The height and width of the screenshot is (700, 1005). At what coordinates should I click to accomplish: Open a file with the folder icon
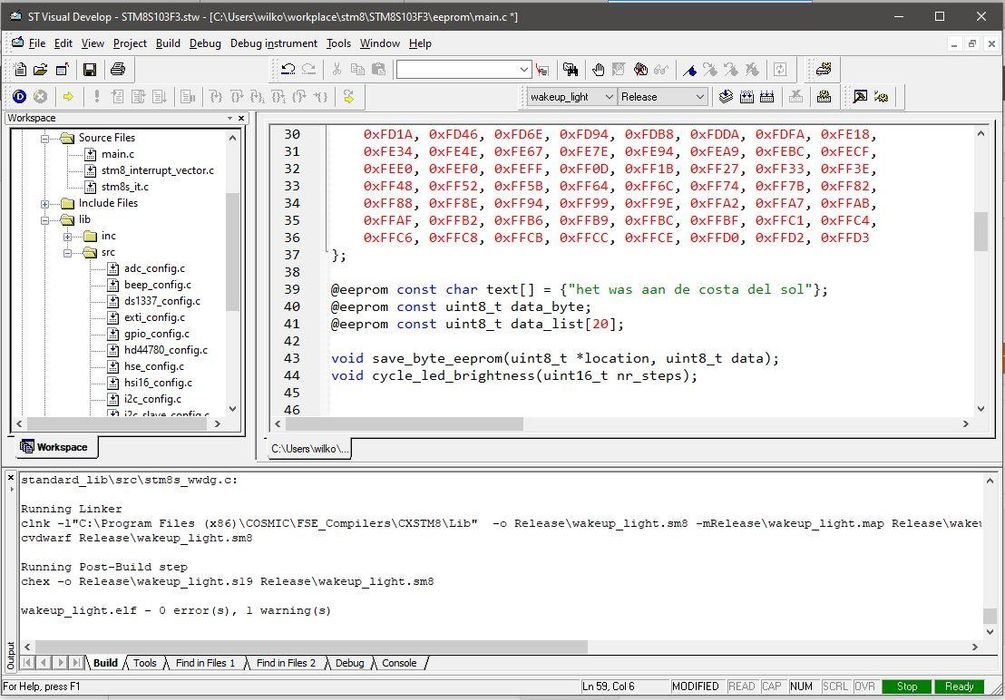[40, 69]
